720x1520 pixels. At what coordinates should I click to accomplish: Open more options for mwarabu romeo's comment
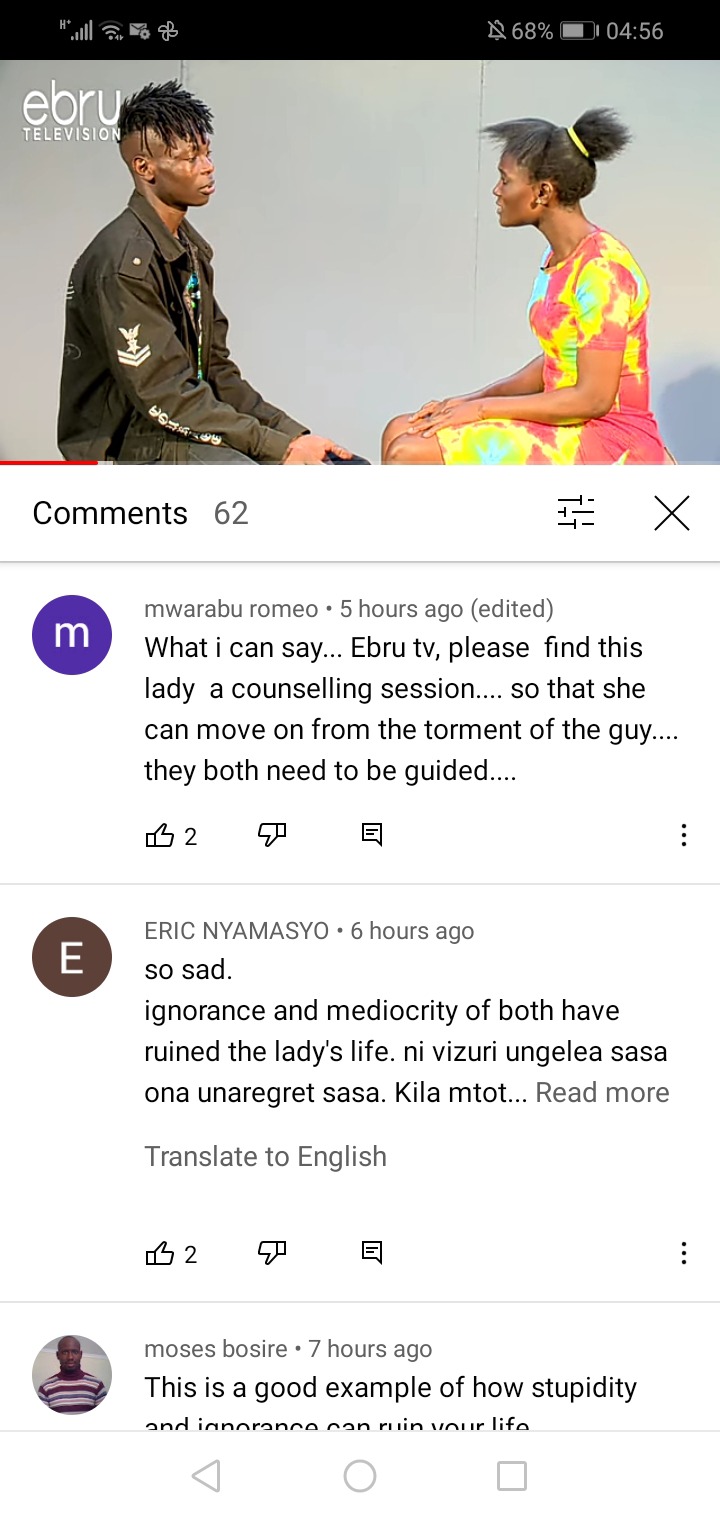[x=684, y=835]
